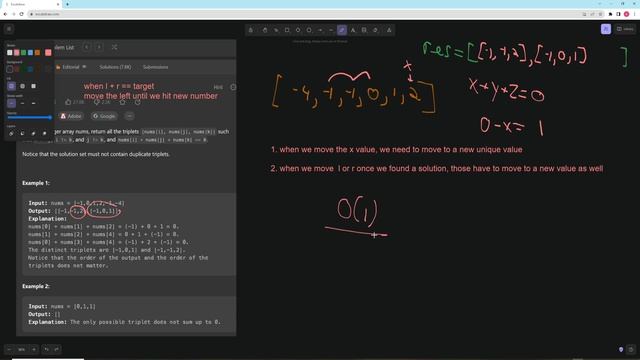The height and width of the screenshot is (360, 640).
Task: Open the More tools shapes dropdown
Action: click(x=389, y=30)
